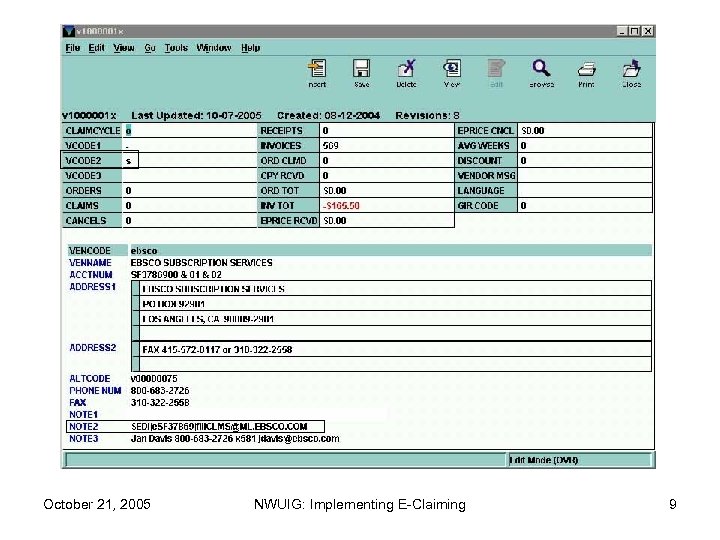Click the empty VCODE3 field
This screenshot has height=540, width=720.
pos(189,175)
